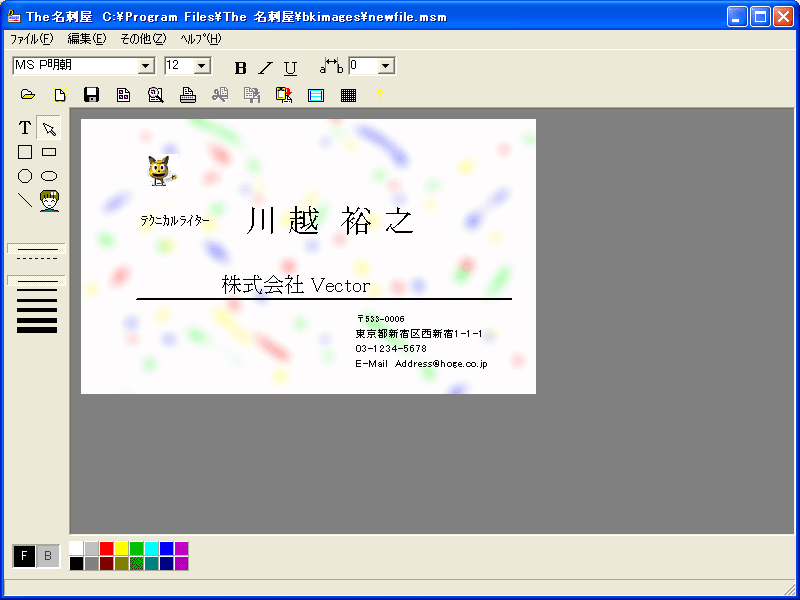This screenshot has width=800, height=600.
Task: Pick the red color swatch
Action: coord(106,548)
